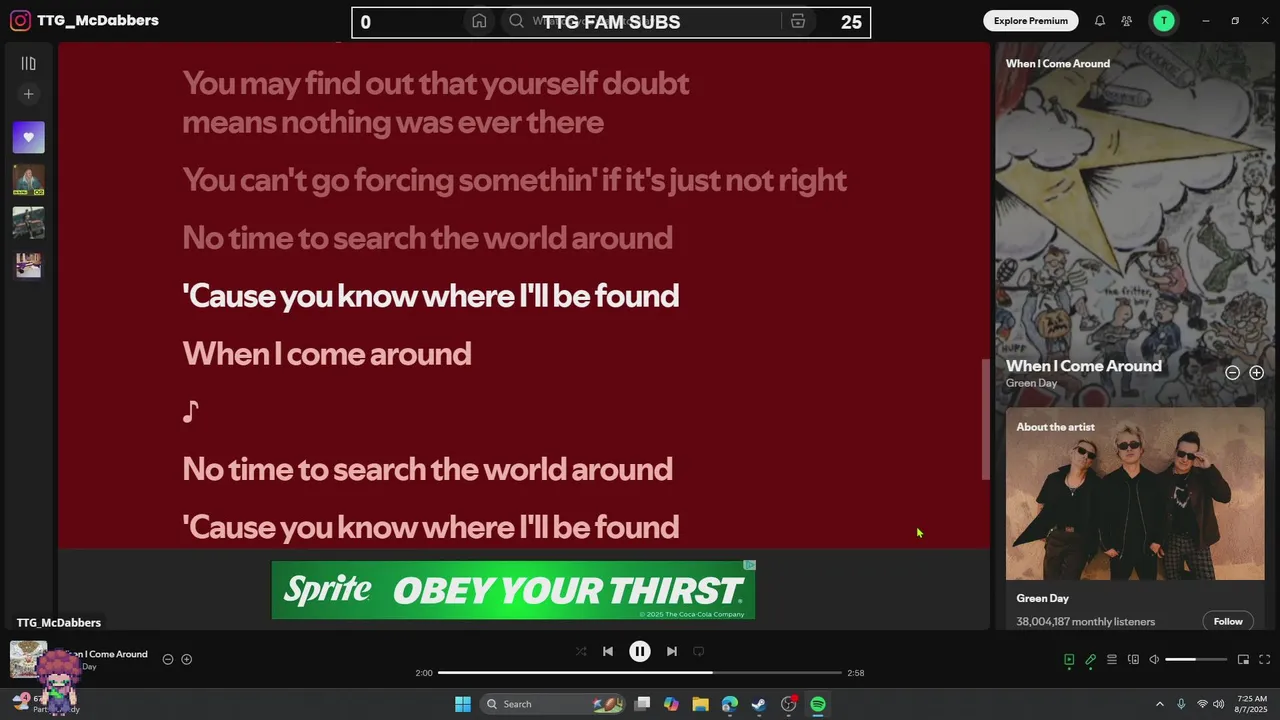The width and height of the screenshot is (1280, 720).
Task: Toggle shuffle in the player controls
Action: pyautogui.click(x=581, y=651)
